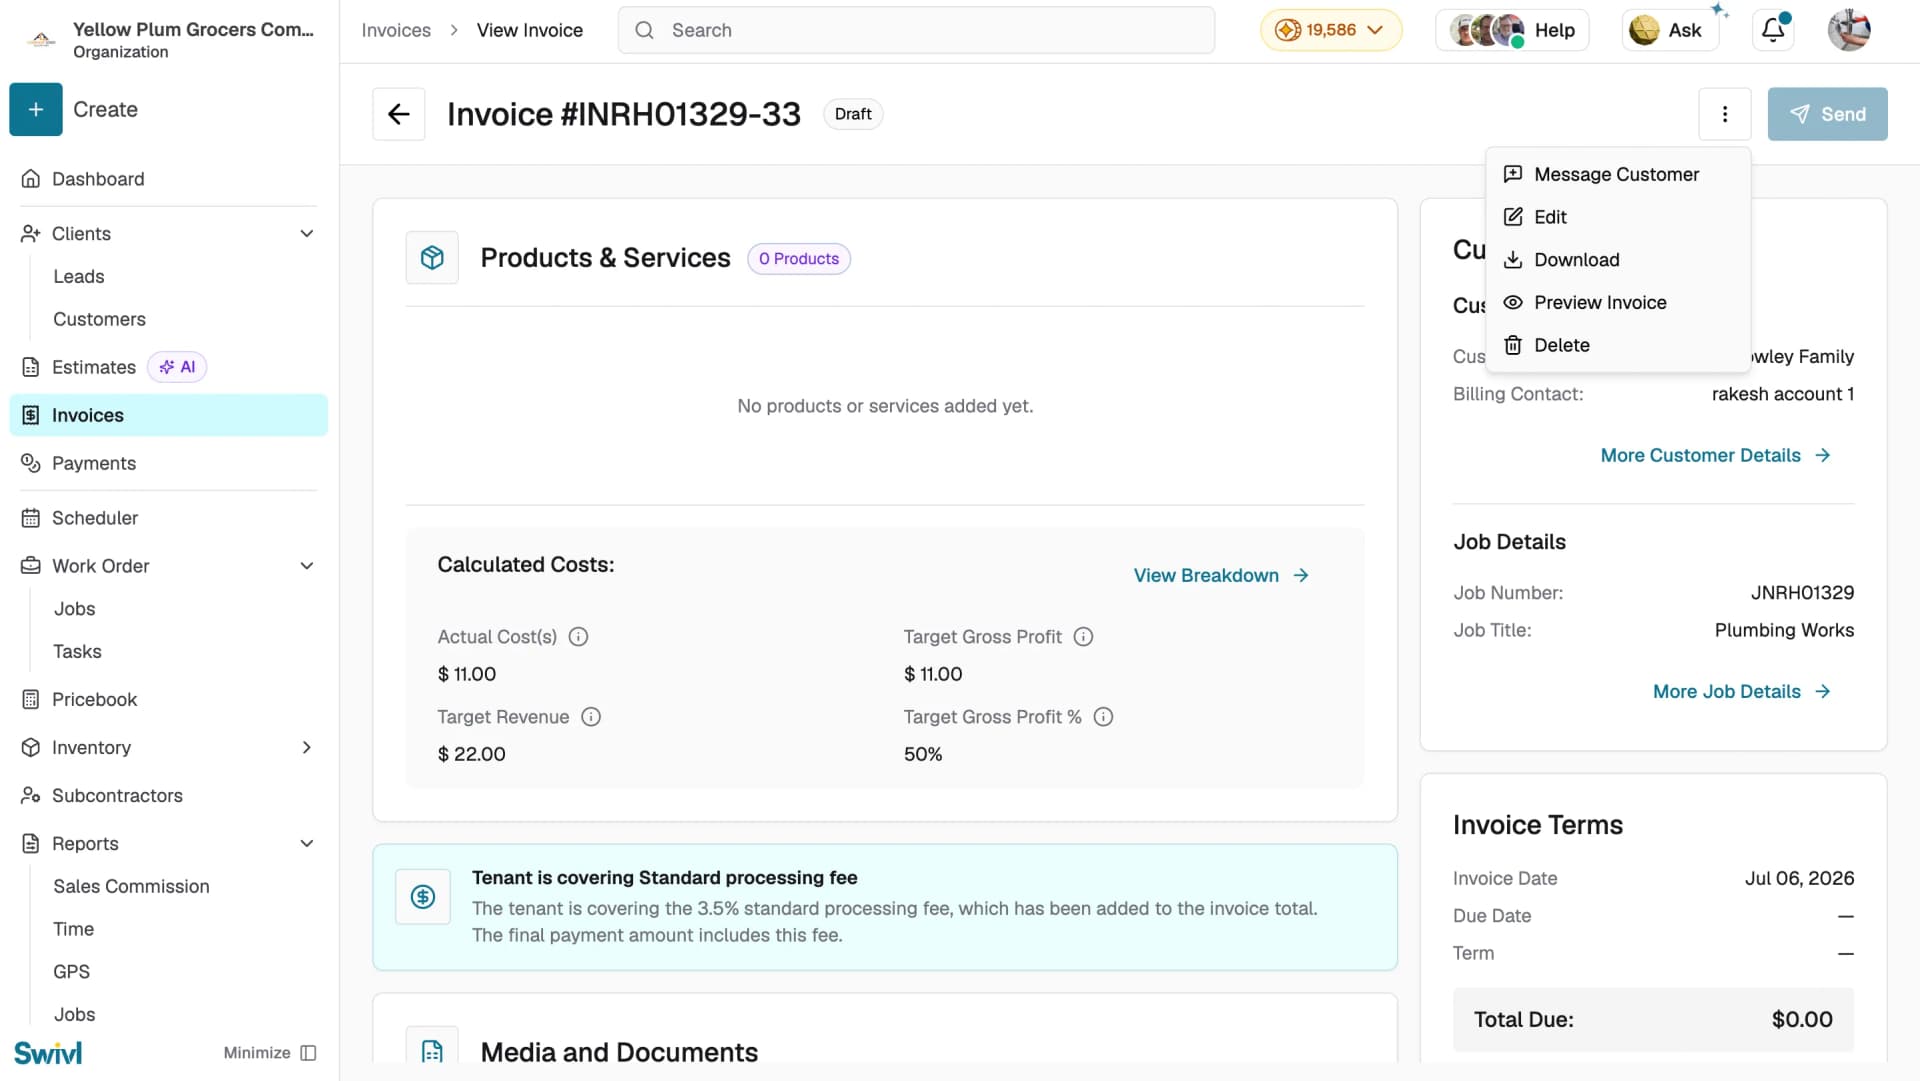Click the Plumbing Works job title
This screenshot has width=1920, height=1081.
click(x=1784, y=631)
